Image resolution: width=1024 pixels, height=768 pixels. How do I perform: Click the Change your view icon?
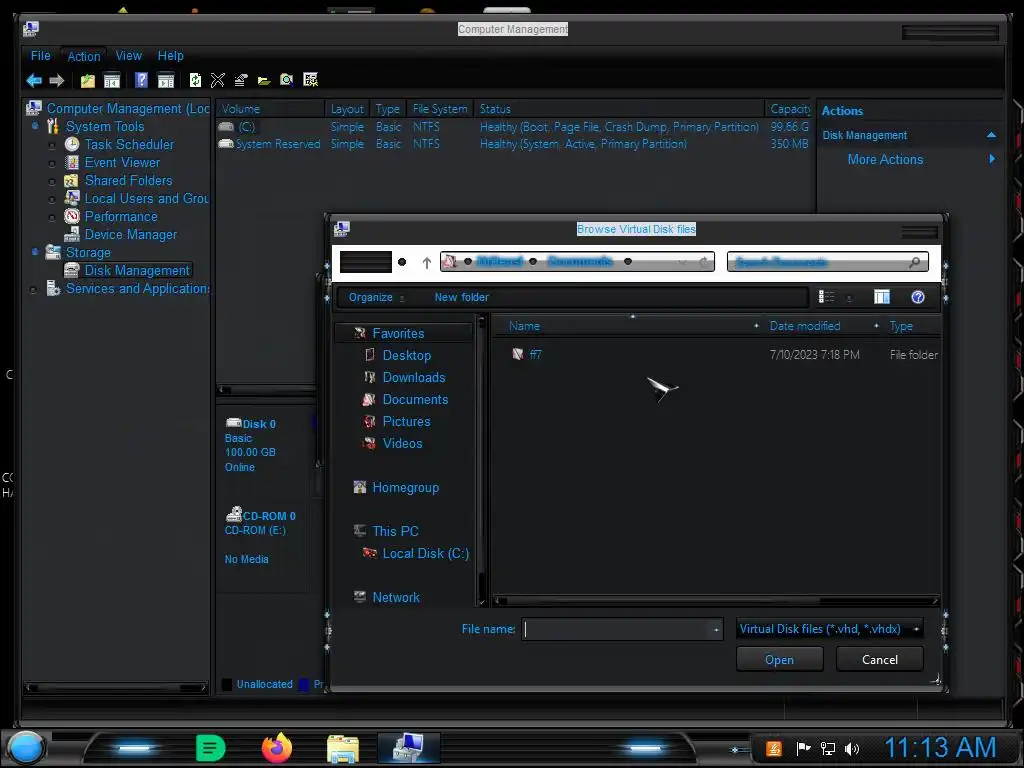tap(826, 297)
